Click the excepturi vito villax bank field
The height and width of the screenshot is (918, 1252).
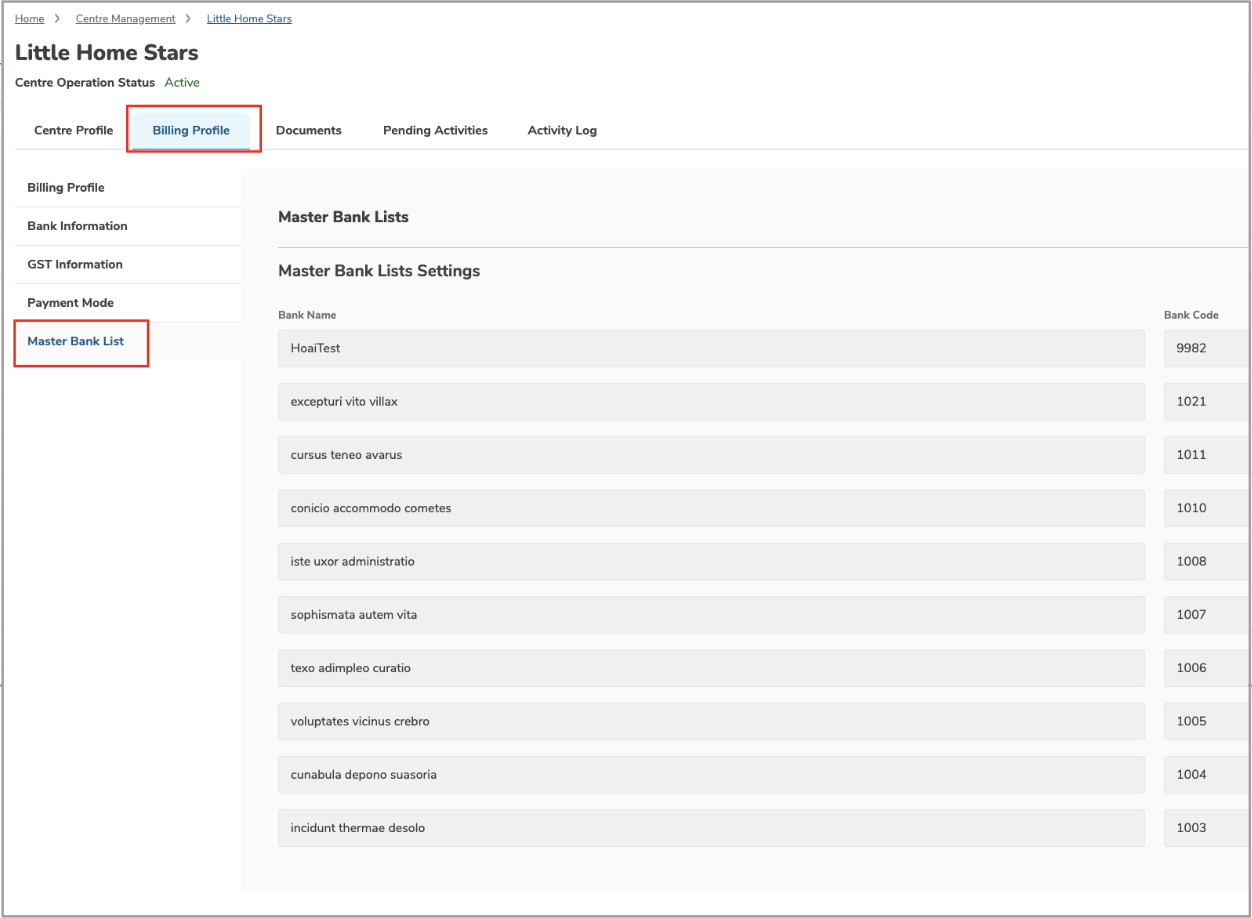point(710,402)
